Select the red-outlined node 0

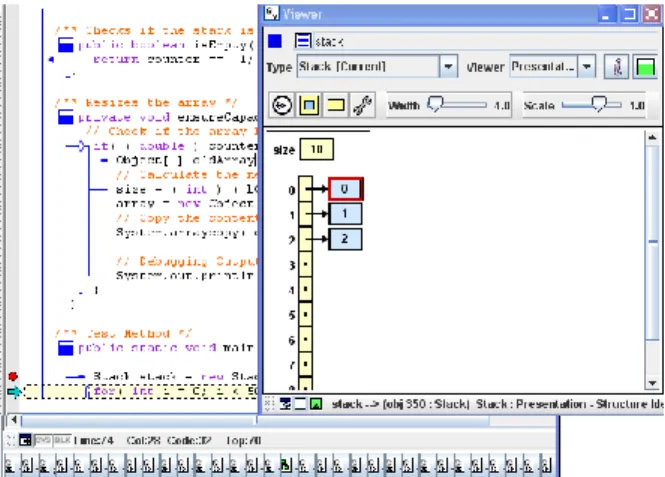[345, 189]
